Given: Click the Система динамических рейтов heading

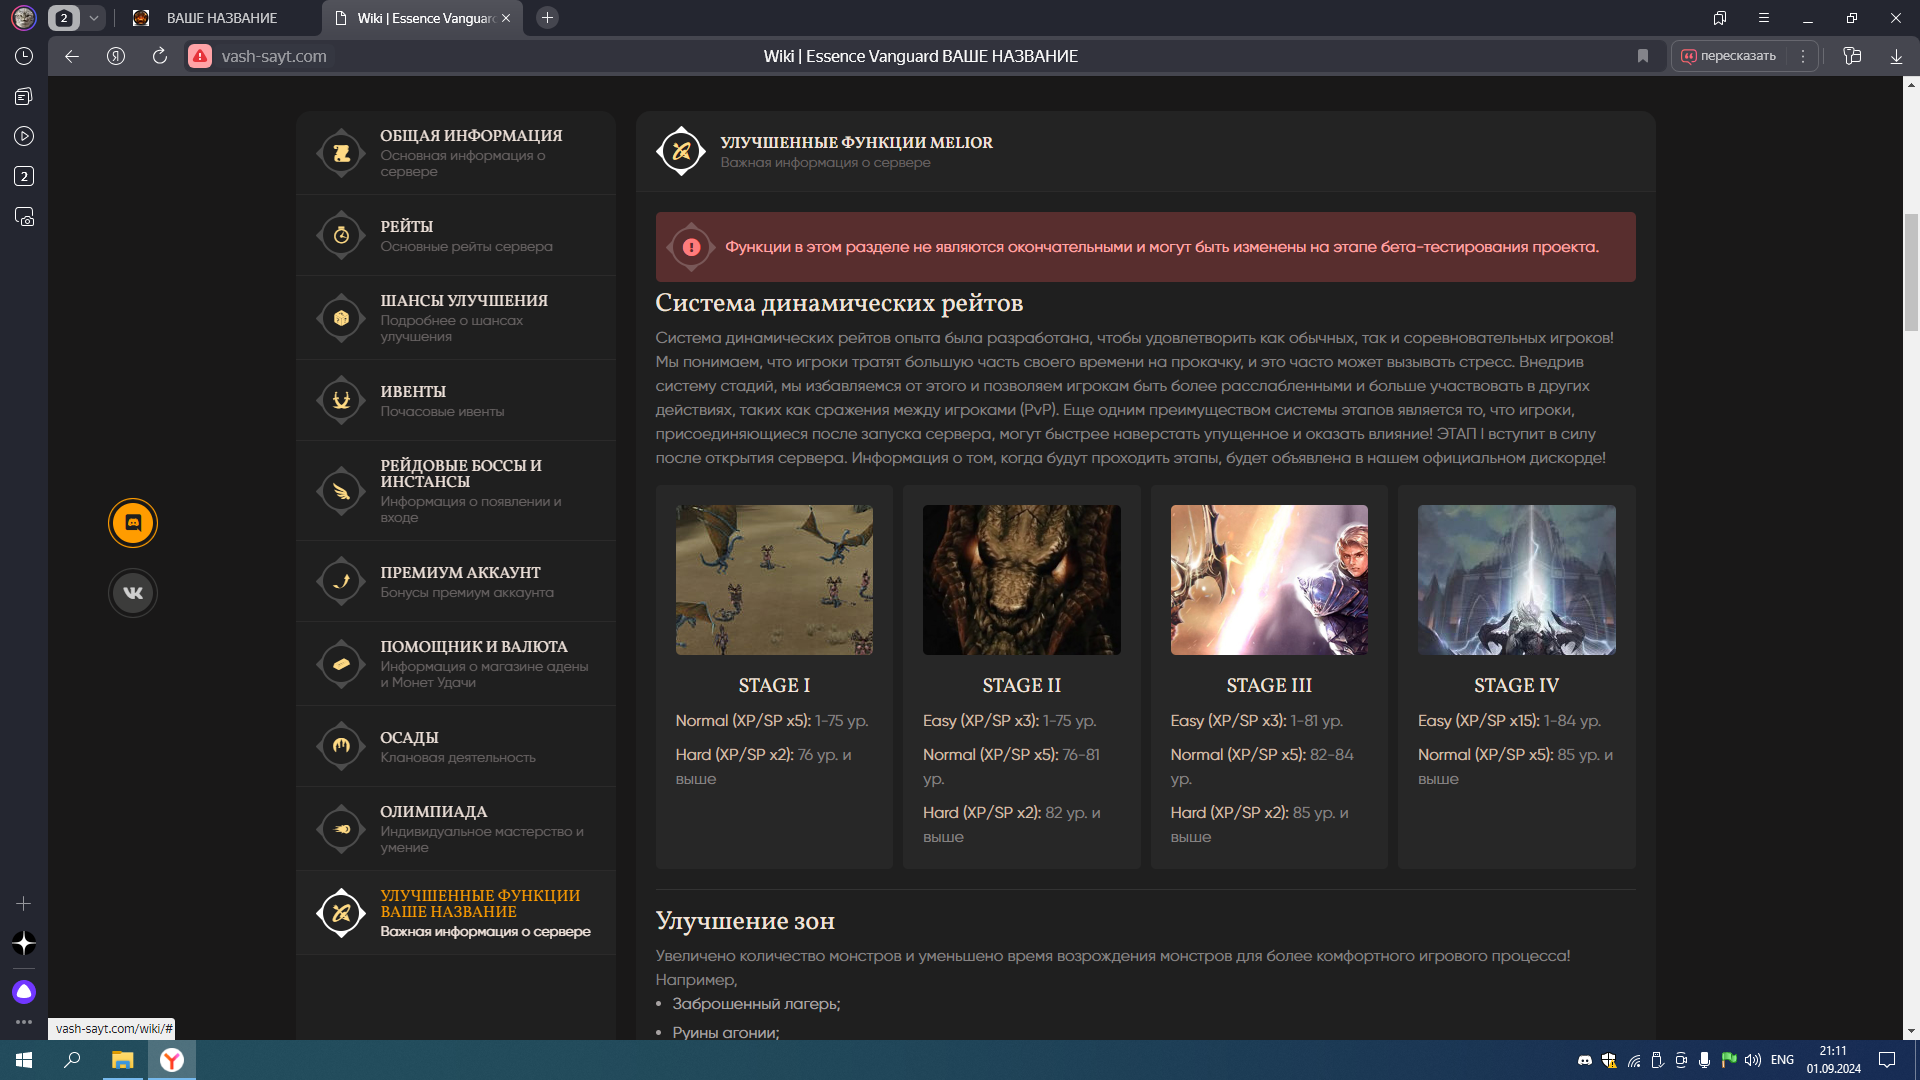Looking at the screenshot, I should (x=839, y=303).
